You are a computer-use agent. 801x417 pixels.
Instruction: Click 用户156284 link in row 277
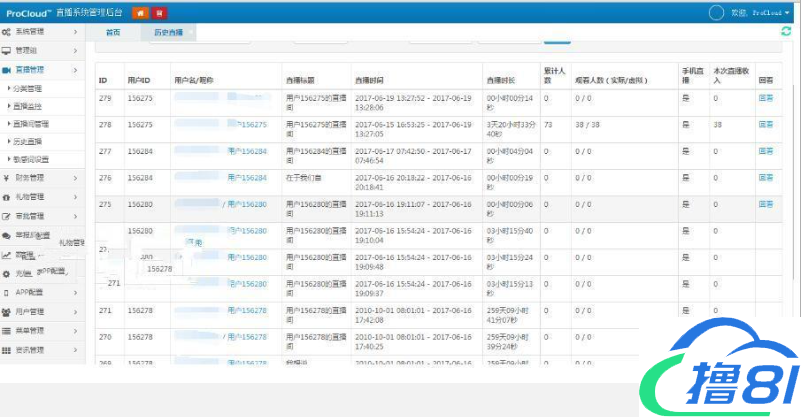click(x=248, y=151)
